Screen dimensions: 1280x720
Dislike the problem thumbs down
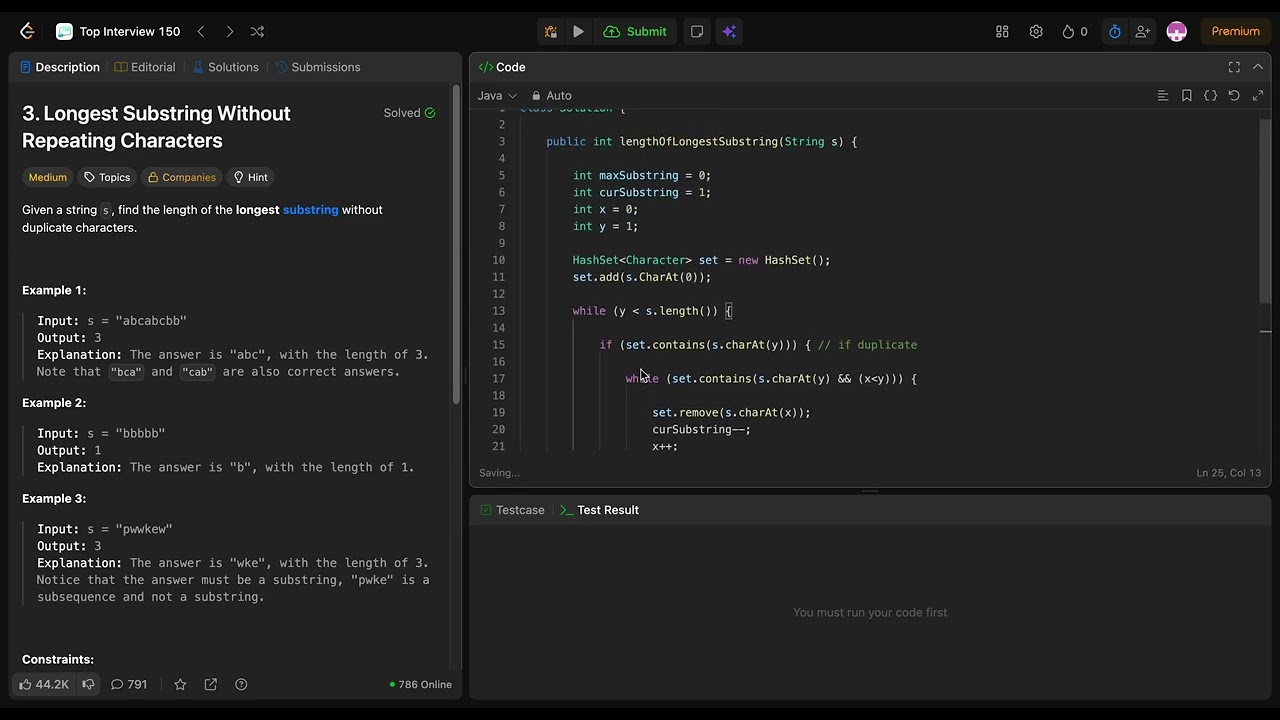click(88, 684)
